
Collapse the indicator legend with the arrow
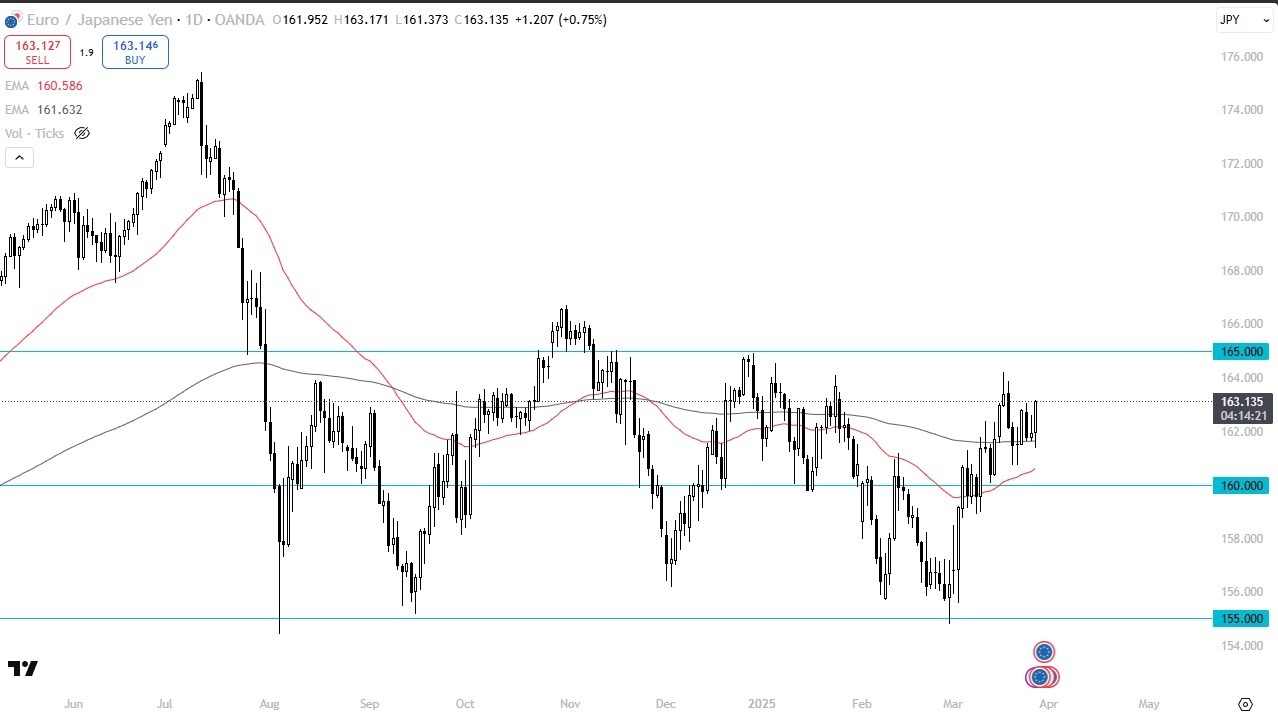pos(19,157)
